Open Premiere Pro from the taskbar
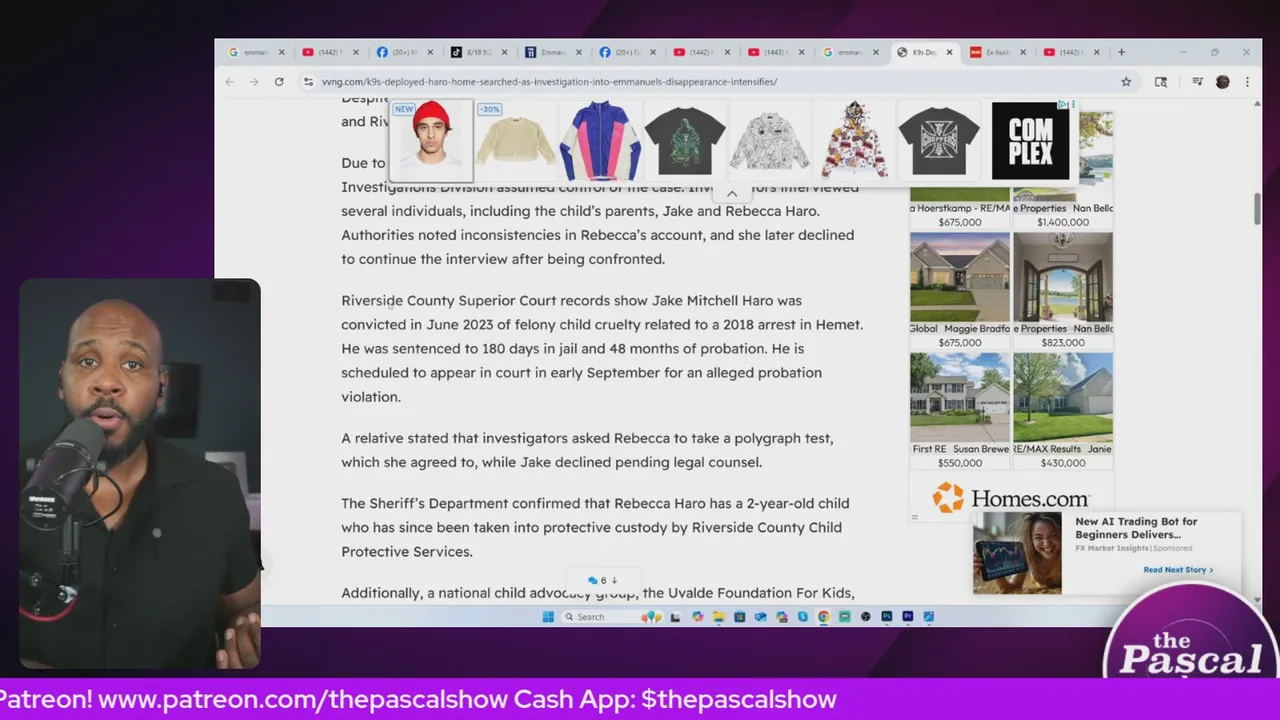Viewport: 1280px width, 720px height. click(x=907, y=617)
